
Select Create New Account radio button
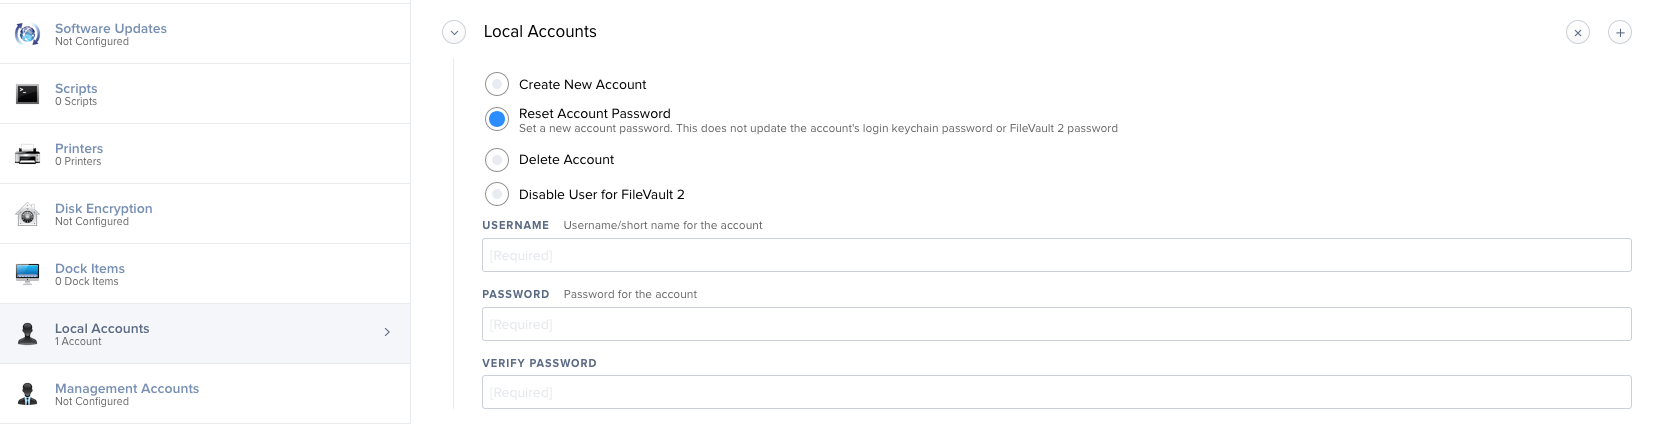click(497, 84)
